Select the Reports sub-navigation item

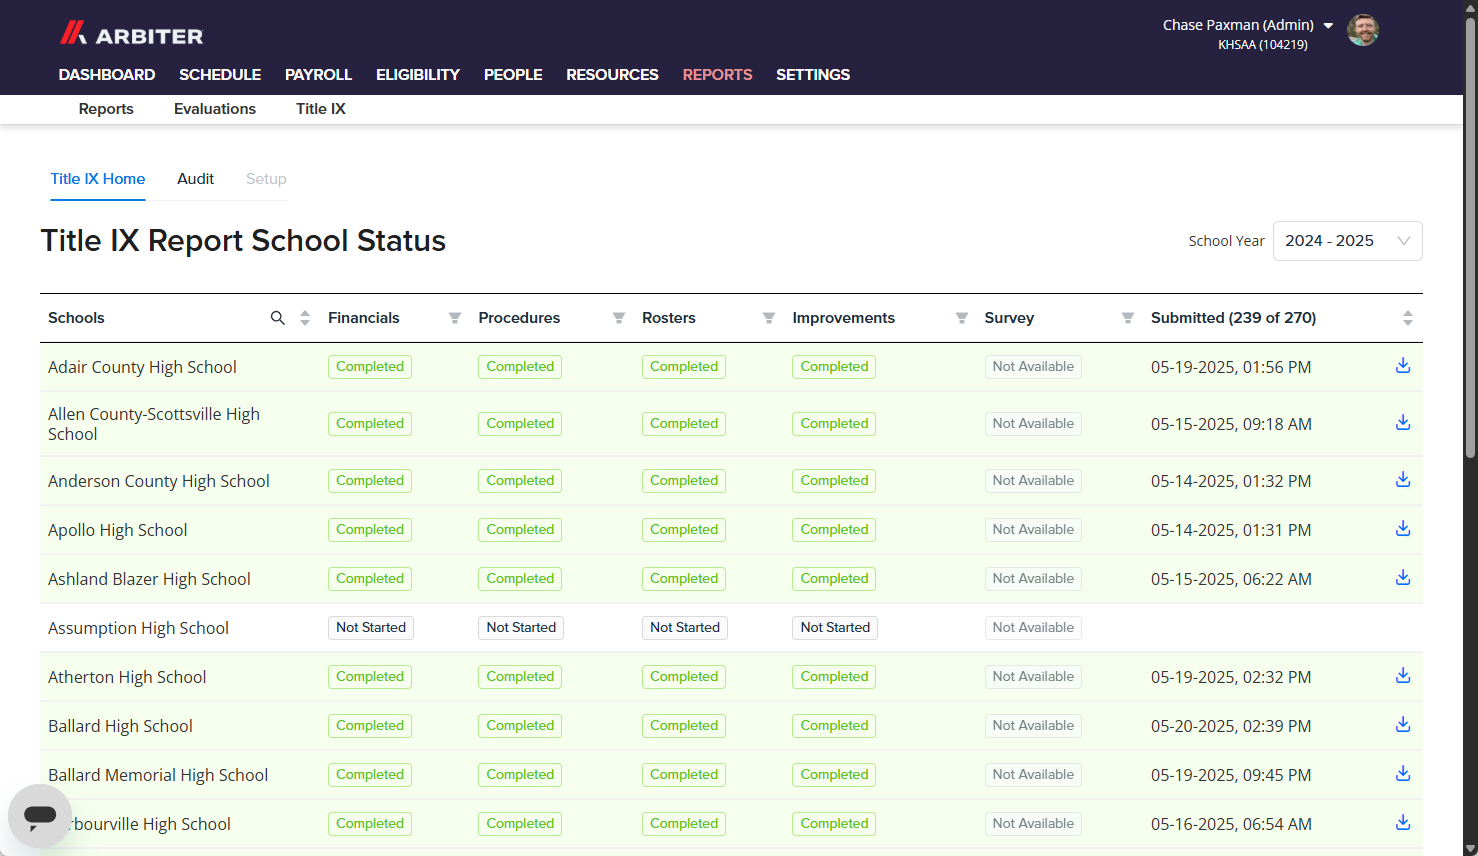(x=106, y=109)
